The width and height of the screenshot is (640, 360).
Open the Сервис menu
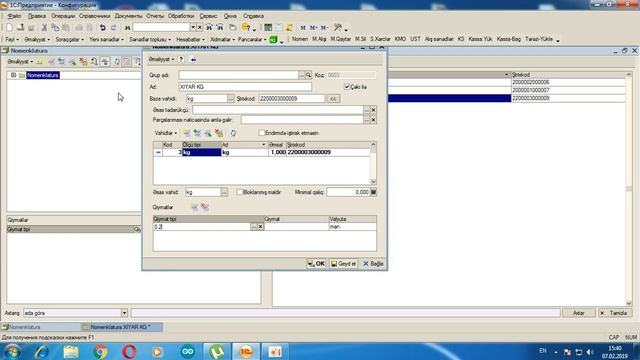[208, 16]
